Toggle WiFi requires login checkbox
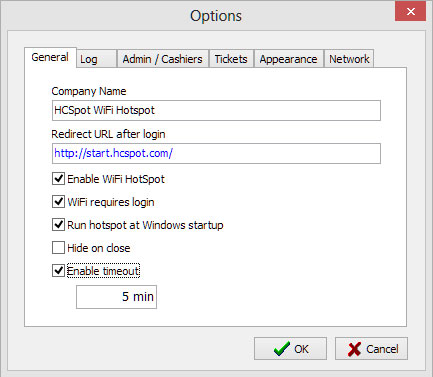433x377 pixels. coord(58,202)
